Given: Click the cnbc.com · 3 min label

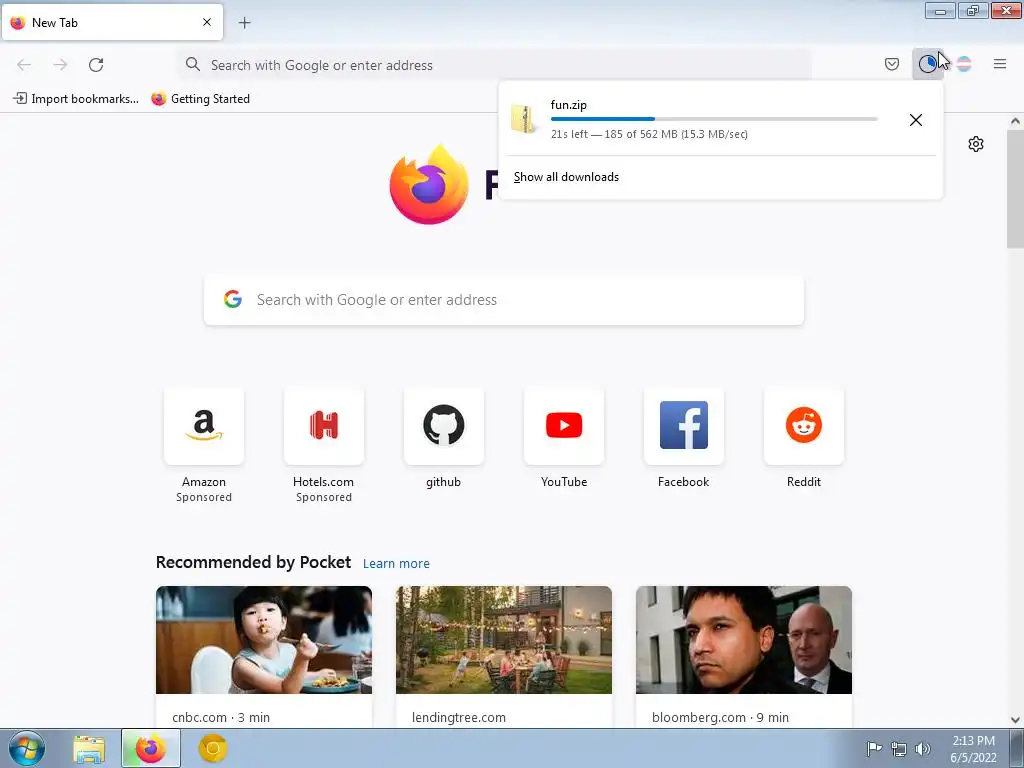Looking at the screenshot, I should (221, 717).
